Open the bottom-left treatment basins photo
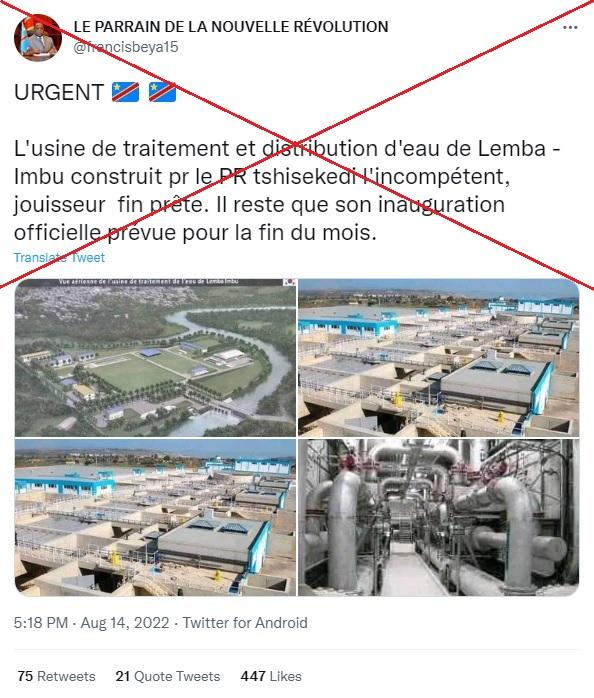This screenshot has width=594, height=698. tap(155, 517)
